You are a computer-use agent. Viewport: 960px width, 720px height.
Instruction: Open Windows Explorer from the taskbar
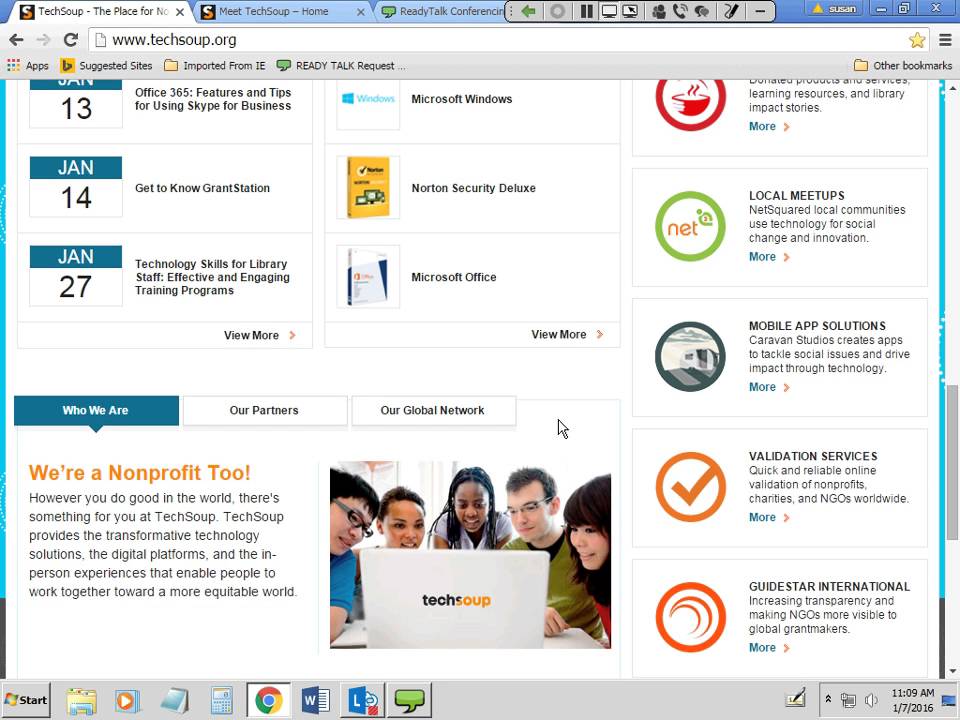pos(81,700)
